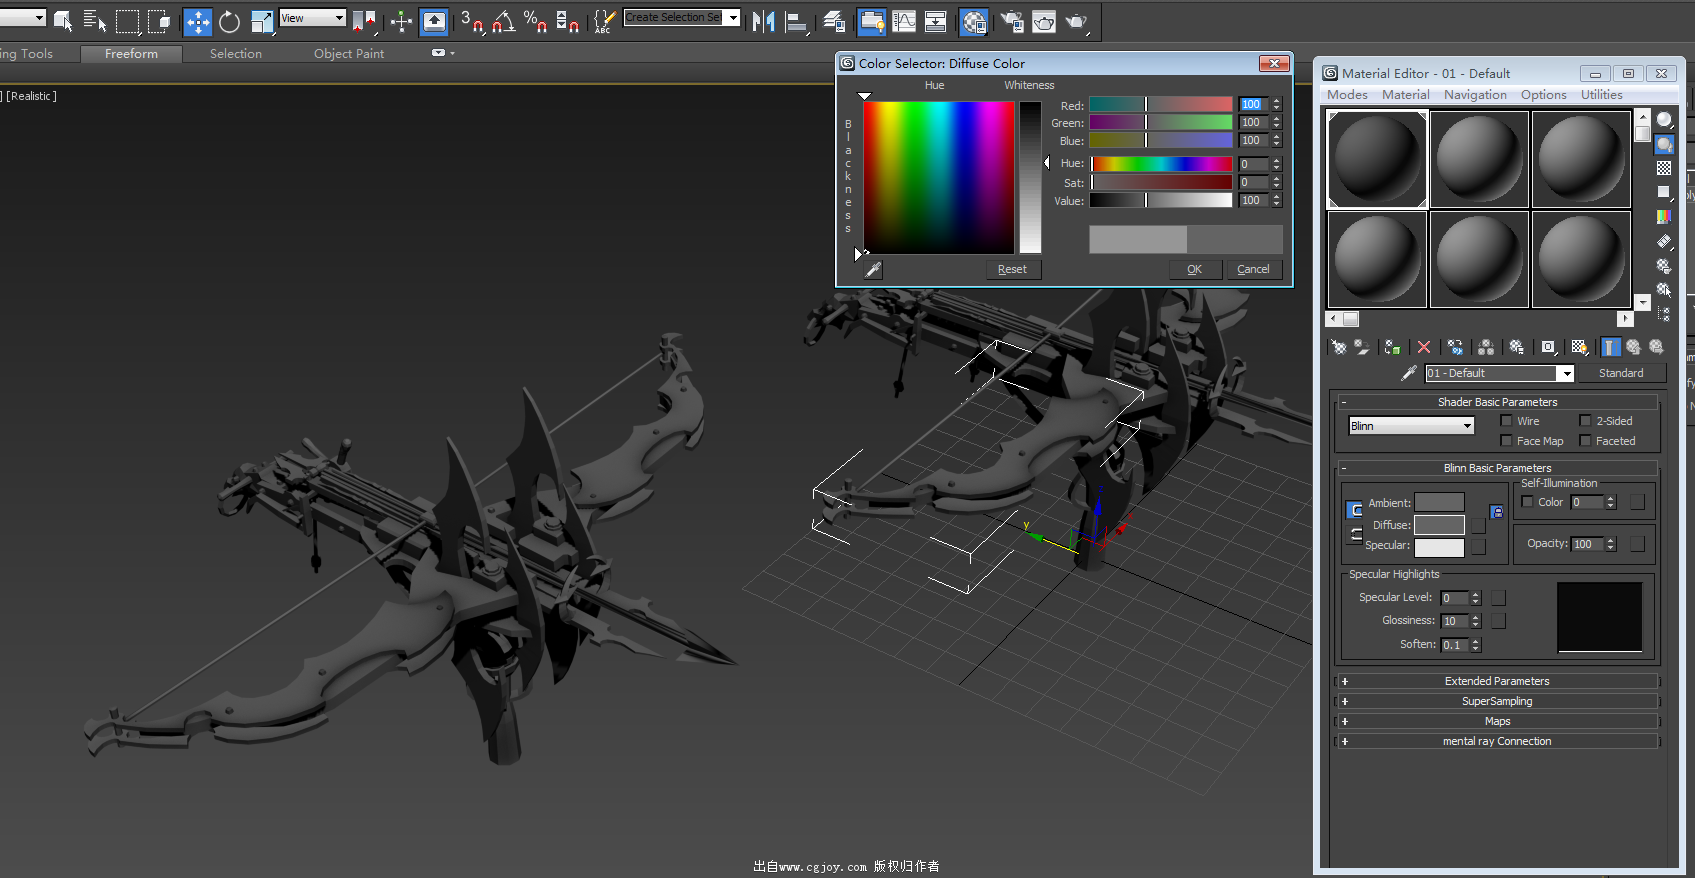
Task: Click the Specular color swatch
Action: 1439,547
